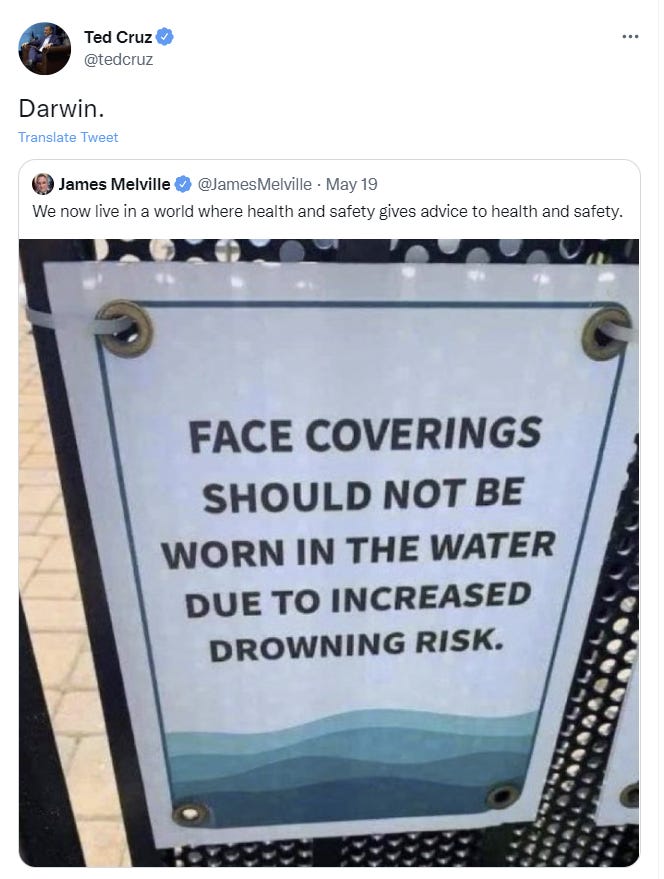
Task: Open quoted tweet text about health and safety
Action: [328, 212]
